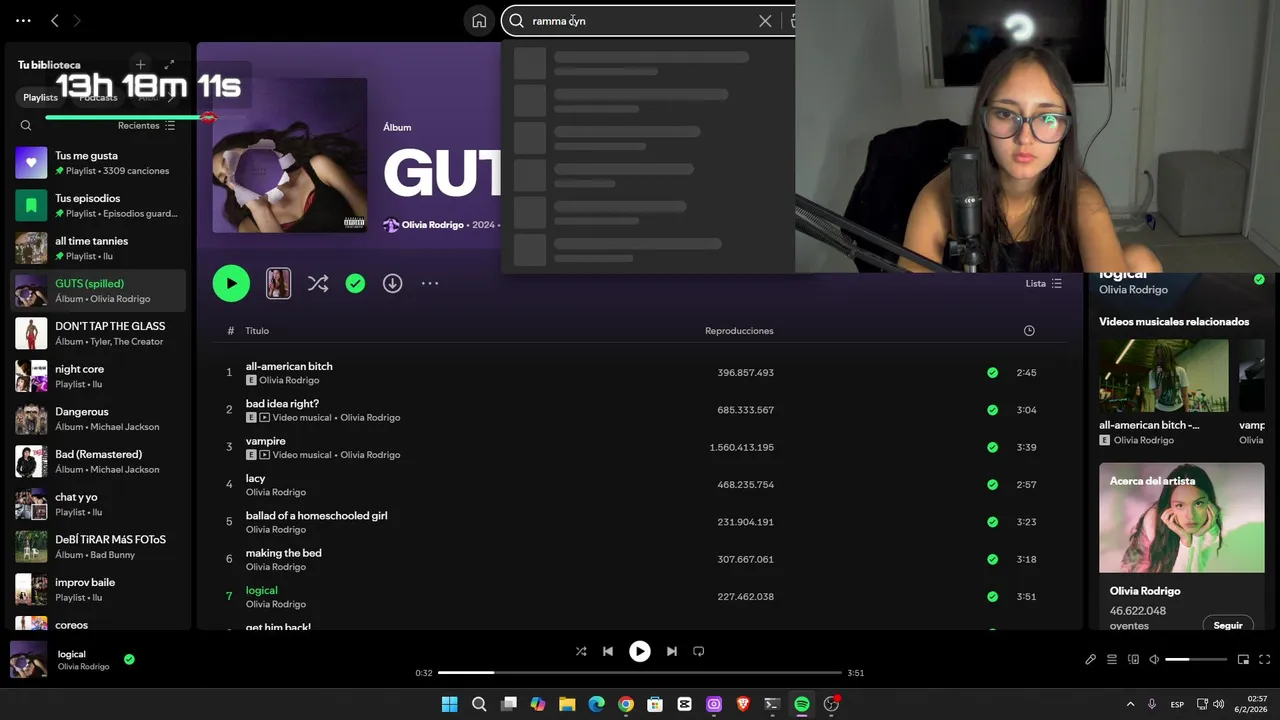Sort tracks by the duration clock header
The image size is (1280, 720).
tap(1029, 331)
